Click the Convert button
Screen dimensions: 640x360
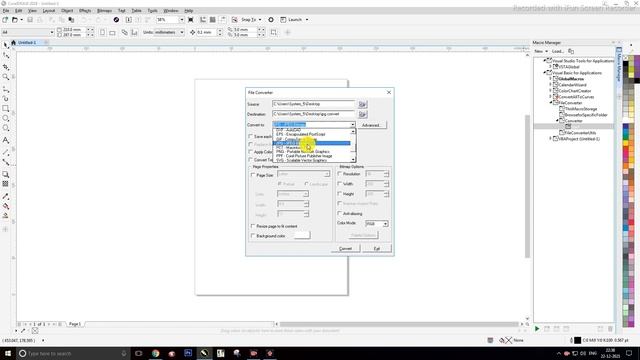(x=345, y=249)
